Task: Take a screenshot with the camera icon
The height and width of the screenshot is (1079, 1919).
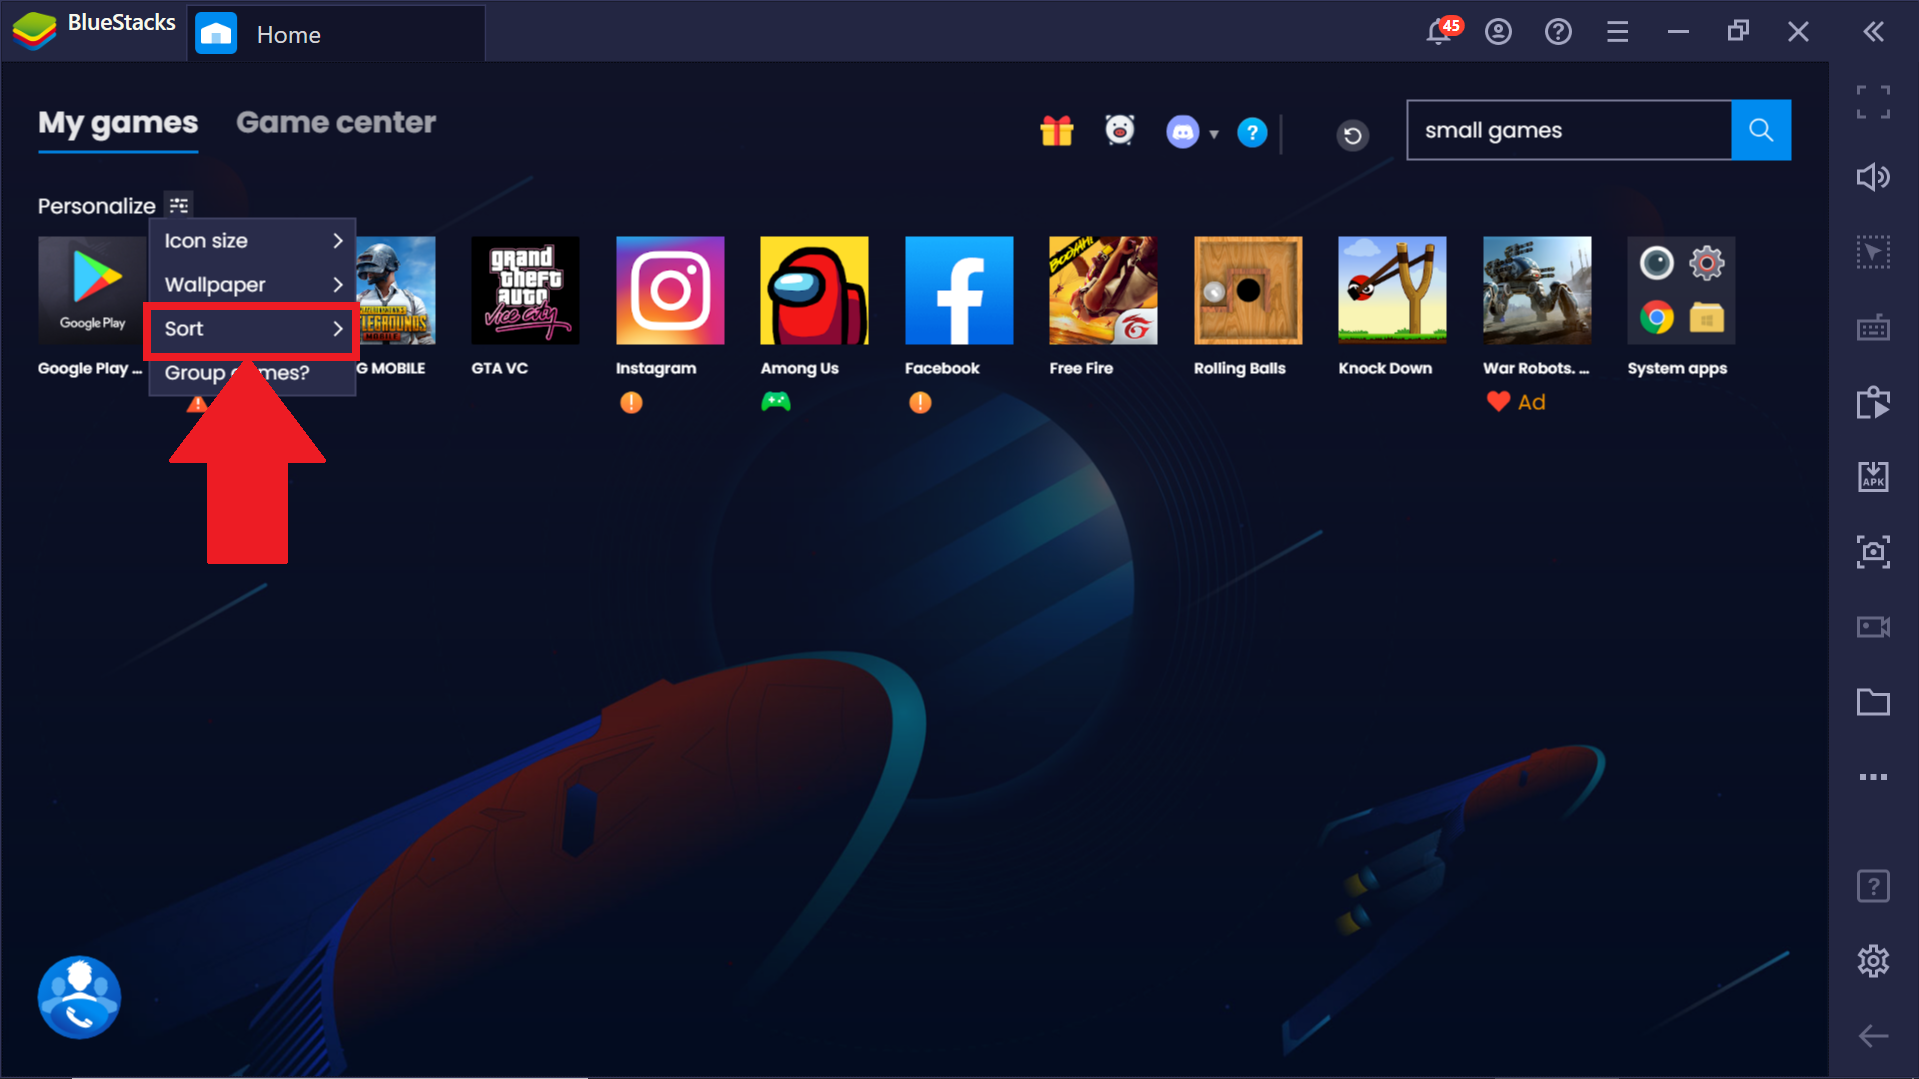Action: tap(1873, 551)
